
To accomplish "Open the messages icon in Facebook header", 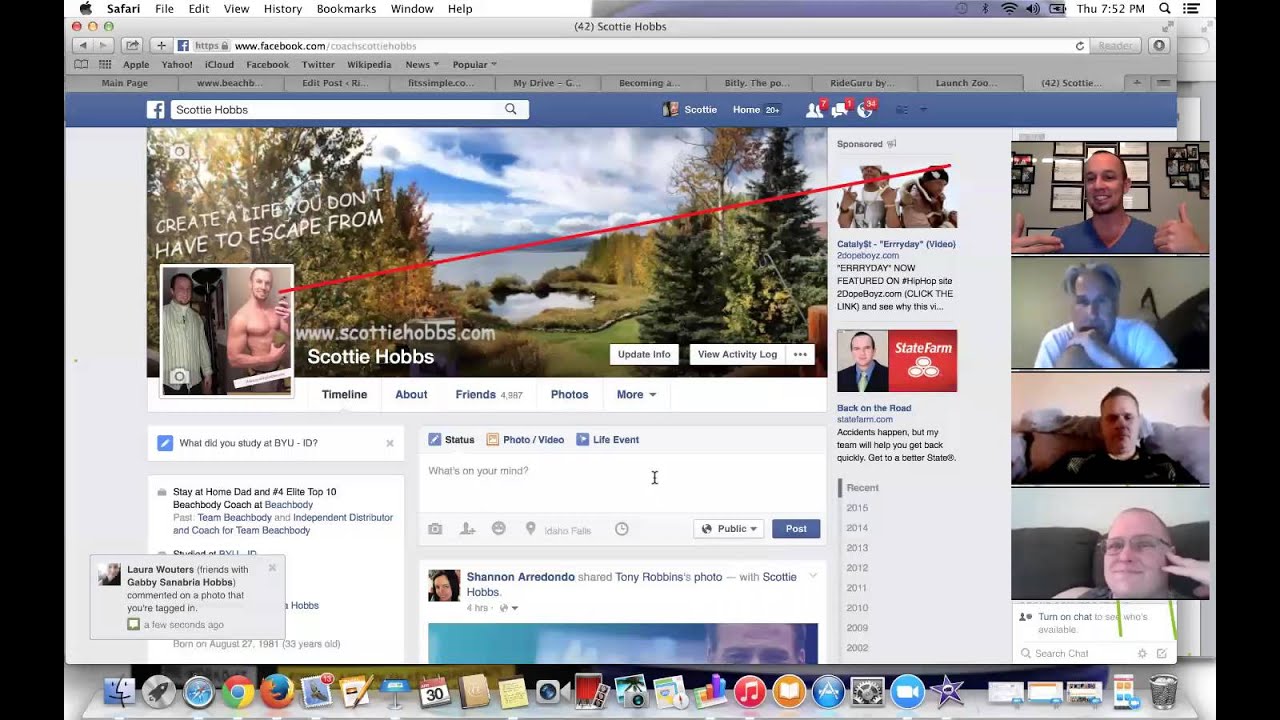I will click(840, 109).
